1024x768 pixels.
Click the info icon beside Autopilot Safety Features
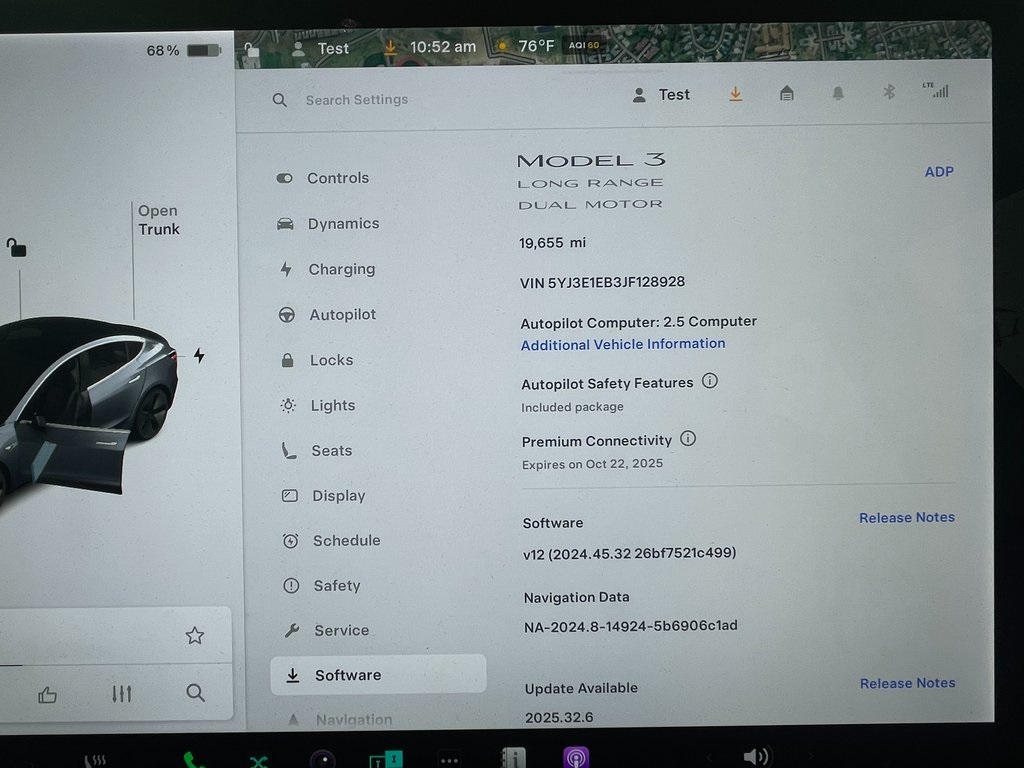tap(710, 381)
